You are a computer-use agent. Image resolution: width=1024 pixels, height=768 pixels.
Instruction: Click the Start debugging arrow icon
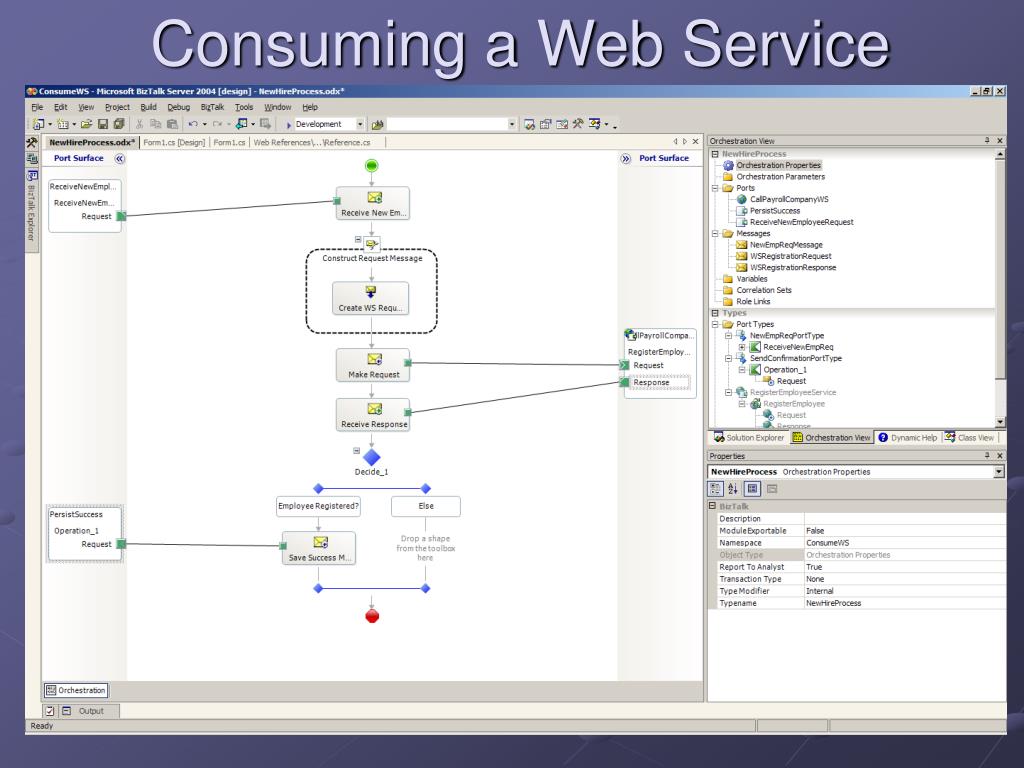pos(288,125)
